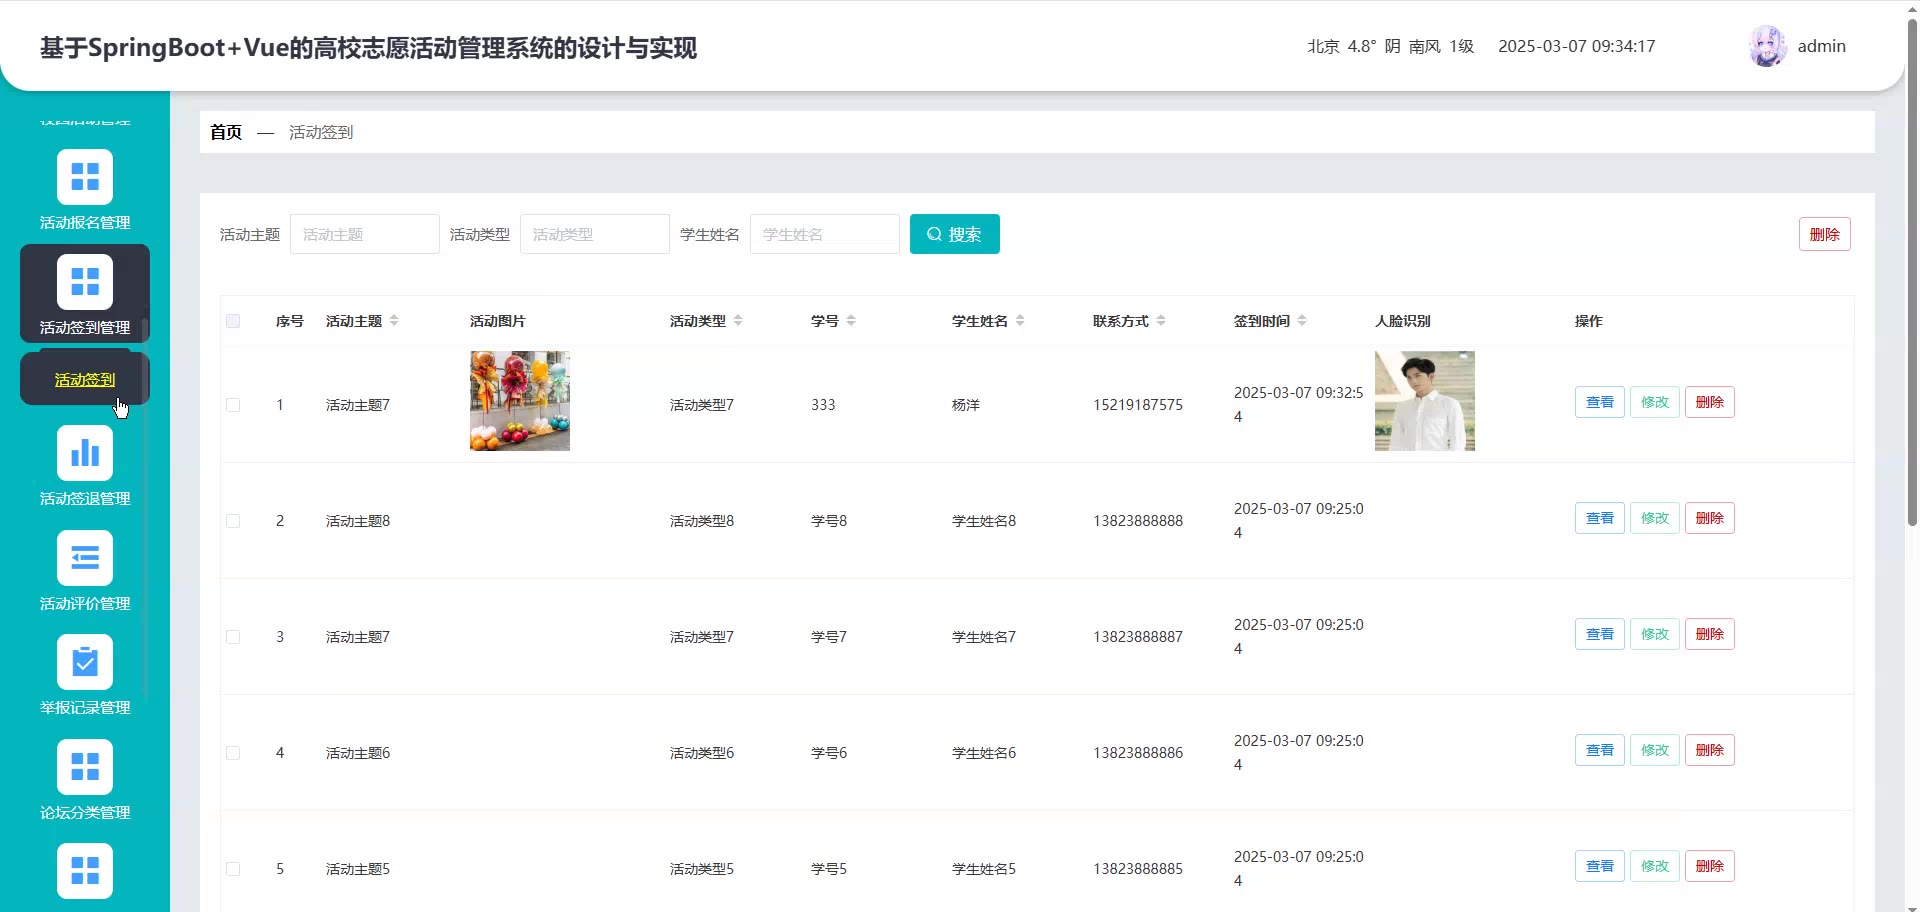Click 首页 in the breadcrumb
The image size is (1920, 912).
point(226,132)
